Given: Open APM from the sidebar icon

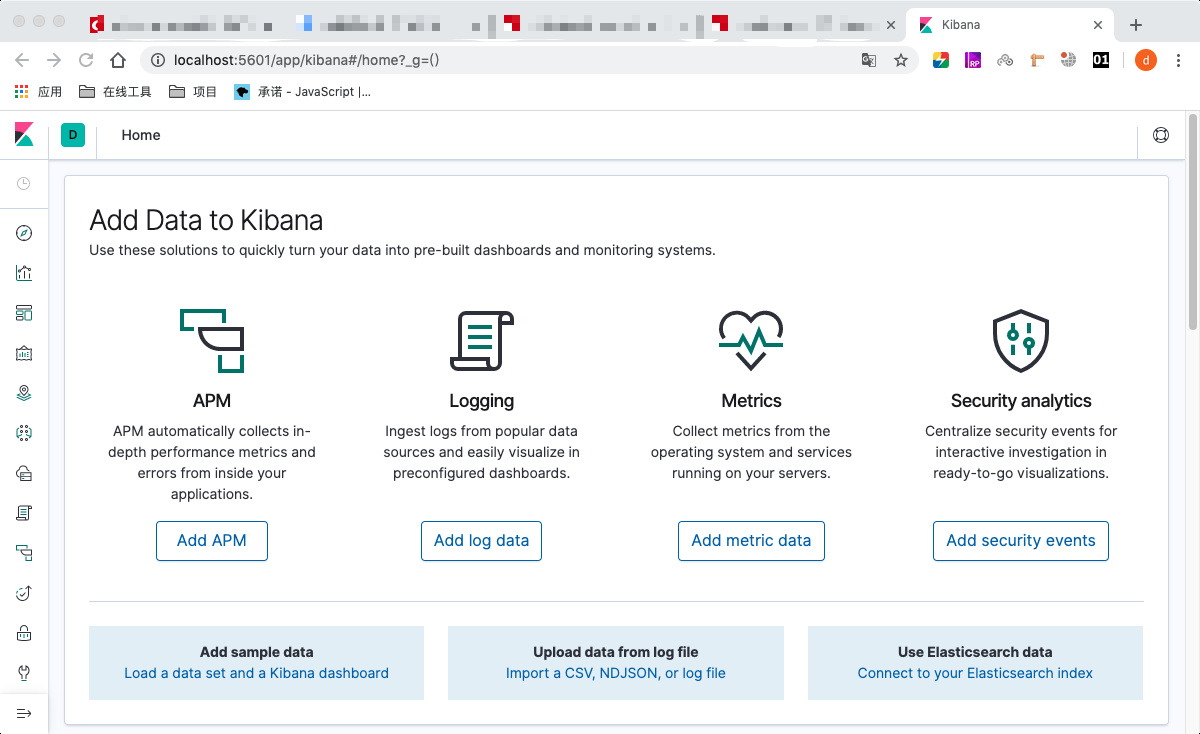Looking at the screenshot, I should point(24,553).
